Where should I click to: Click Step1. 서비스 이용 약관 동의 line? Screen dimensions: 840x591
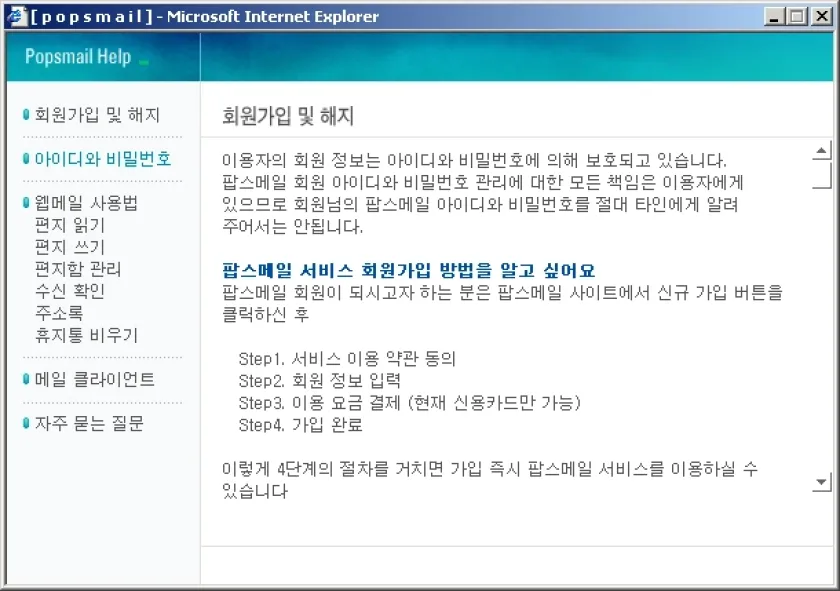347,358
